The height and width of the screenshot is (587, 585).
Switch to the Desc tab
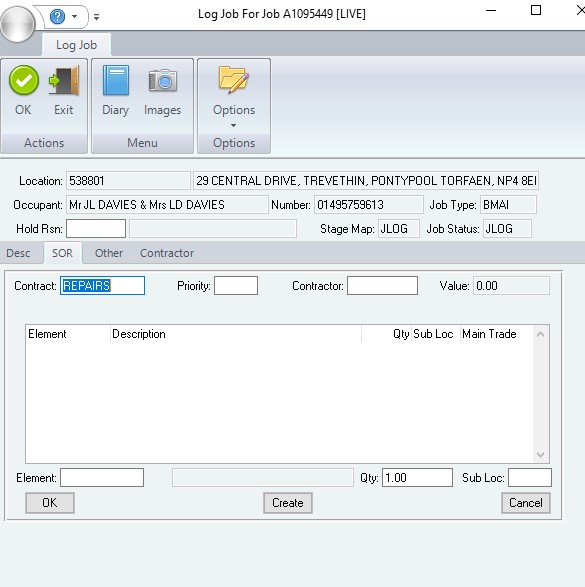pos(18,253)
